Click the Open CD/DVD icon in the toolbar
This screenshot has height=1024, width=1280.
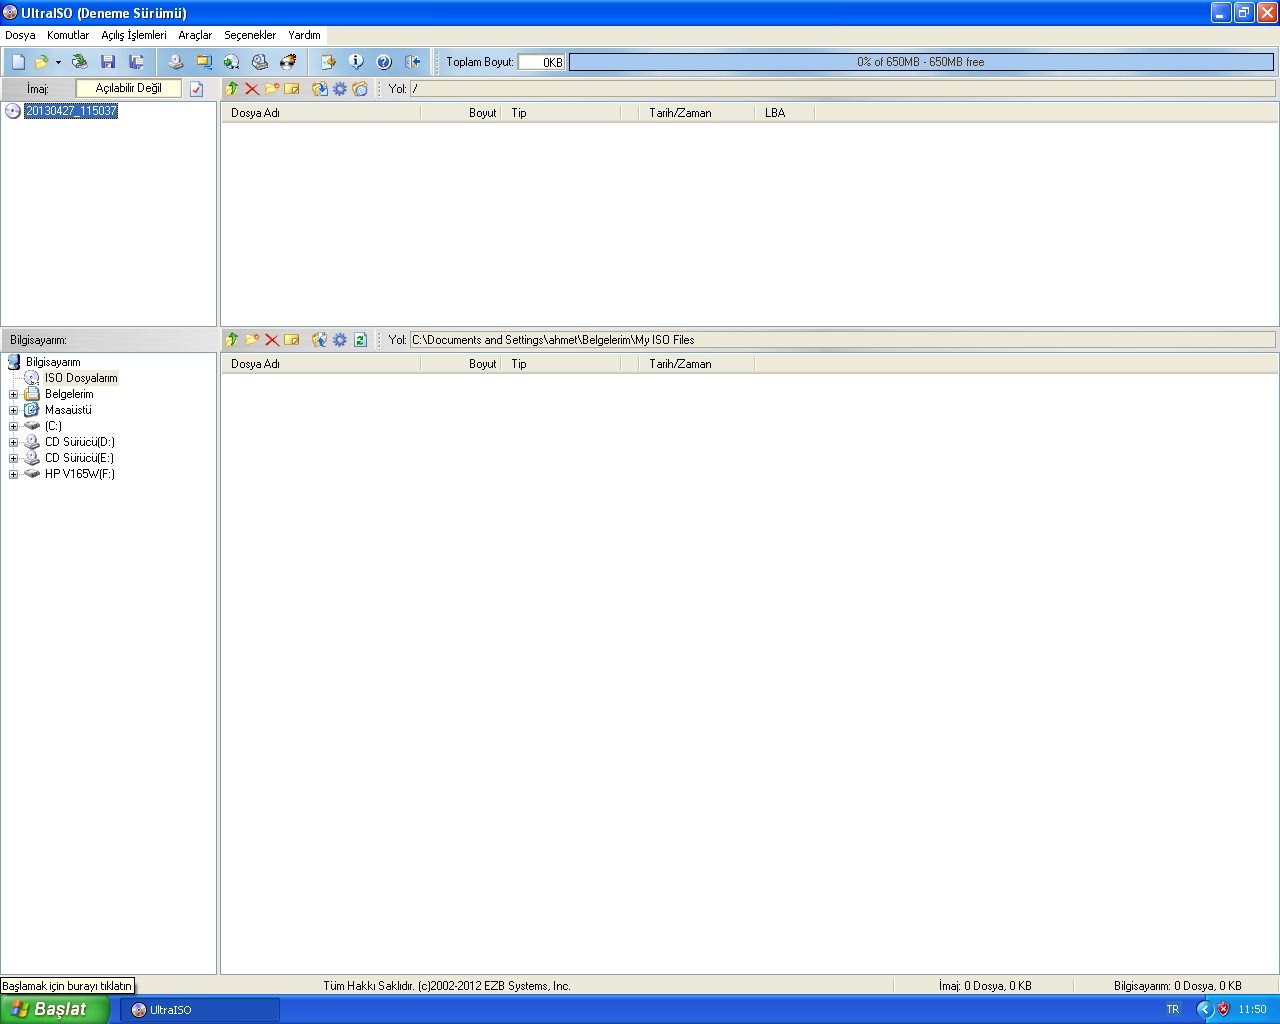click(79, 62)
